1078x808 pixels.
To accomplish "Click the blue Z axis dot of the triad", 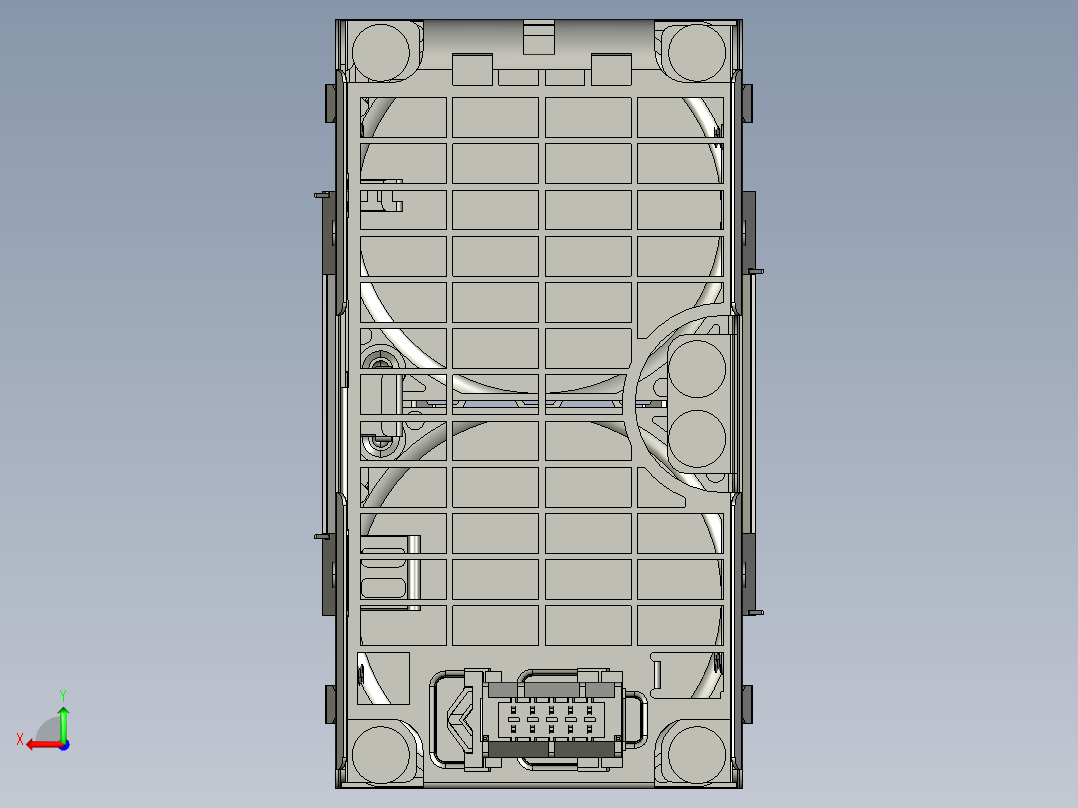I will tap(64, 745).
